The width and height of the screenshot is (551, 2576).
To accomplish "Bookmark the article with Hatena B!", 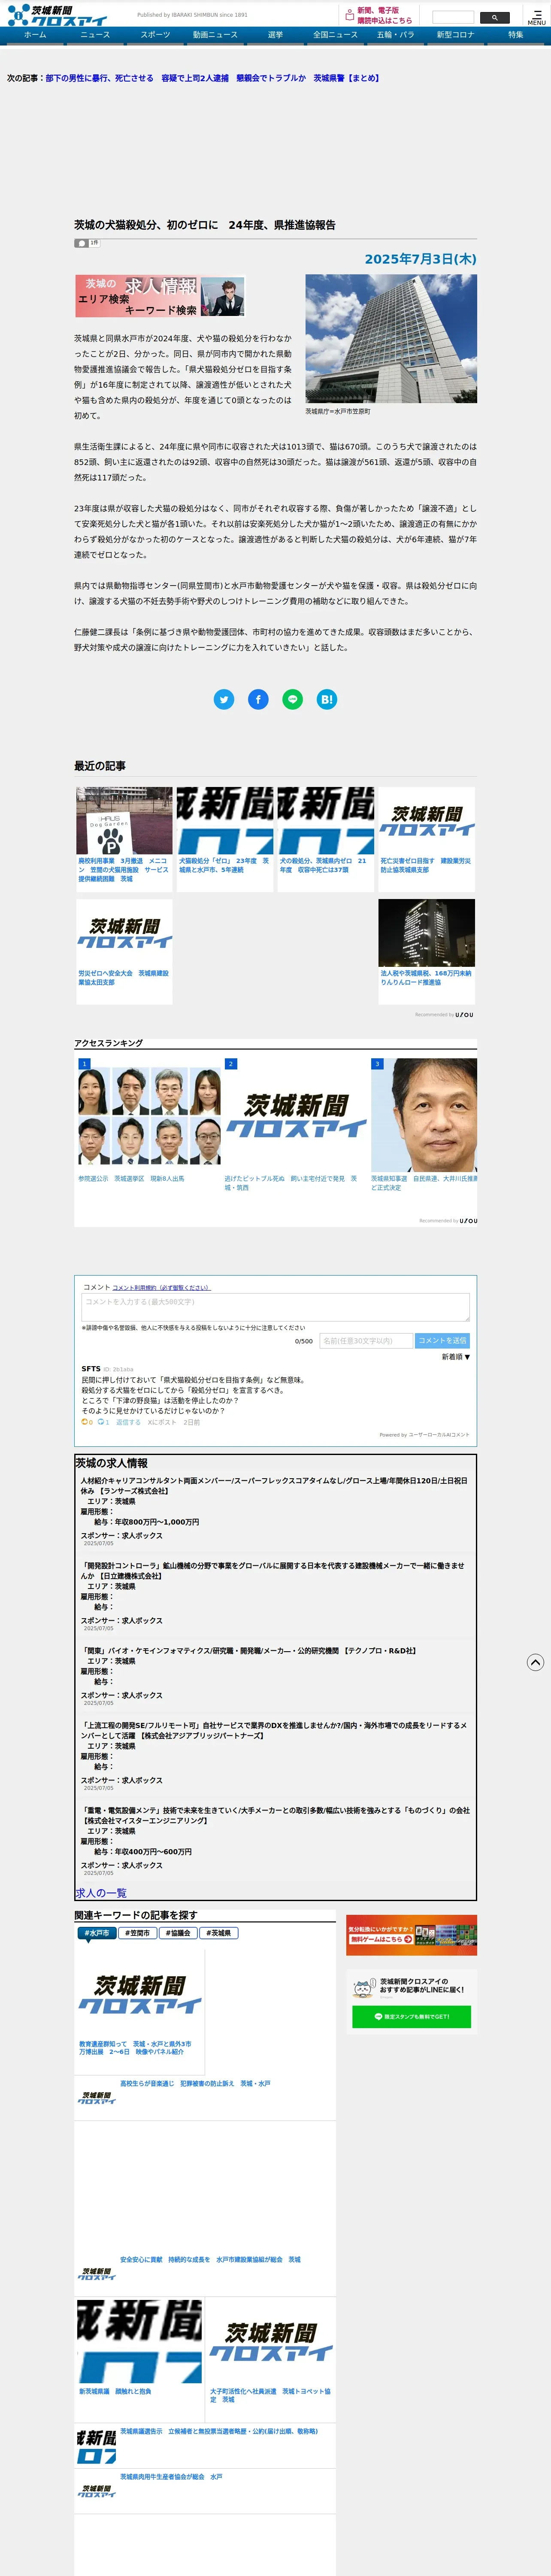I will (x=327, y=700).
